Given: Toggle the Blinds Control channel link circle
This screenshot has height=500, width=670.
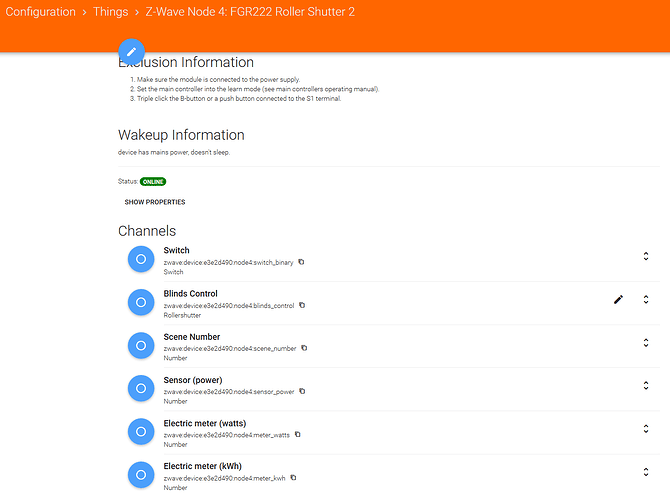Looking at the screenshot, I should [141, 302].
